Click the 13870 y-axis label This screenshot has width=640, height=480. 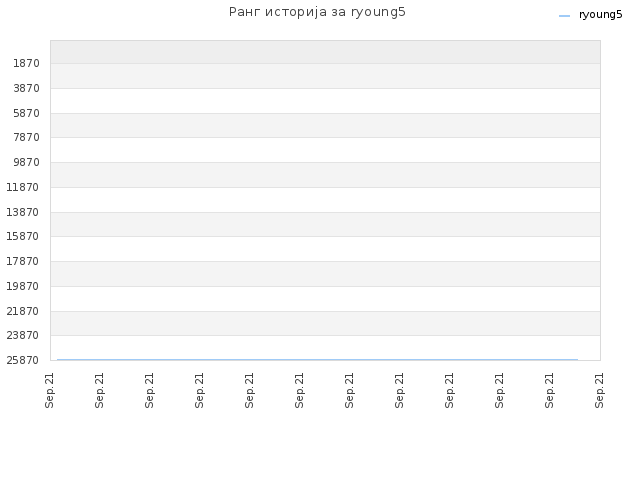coord(22,212)
